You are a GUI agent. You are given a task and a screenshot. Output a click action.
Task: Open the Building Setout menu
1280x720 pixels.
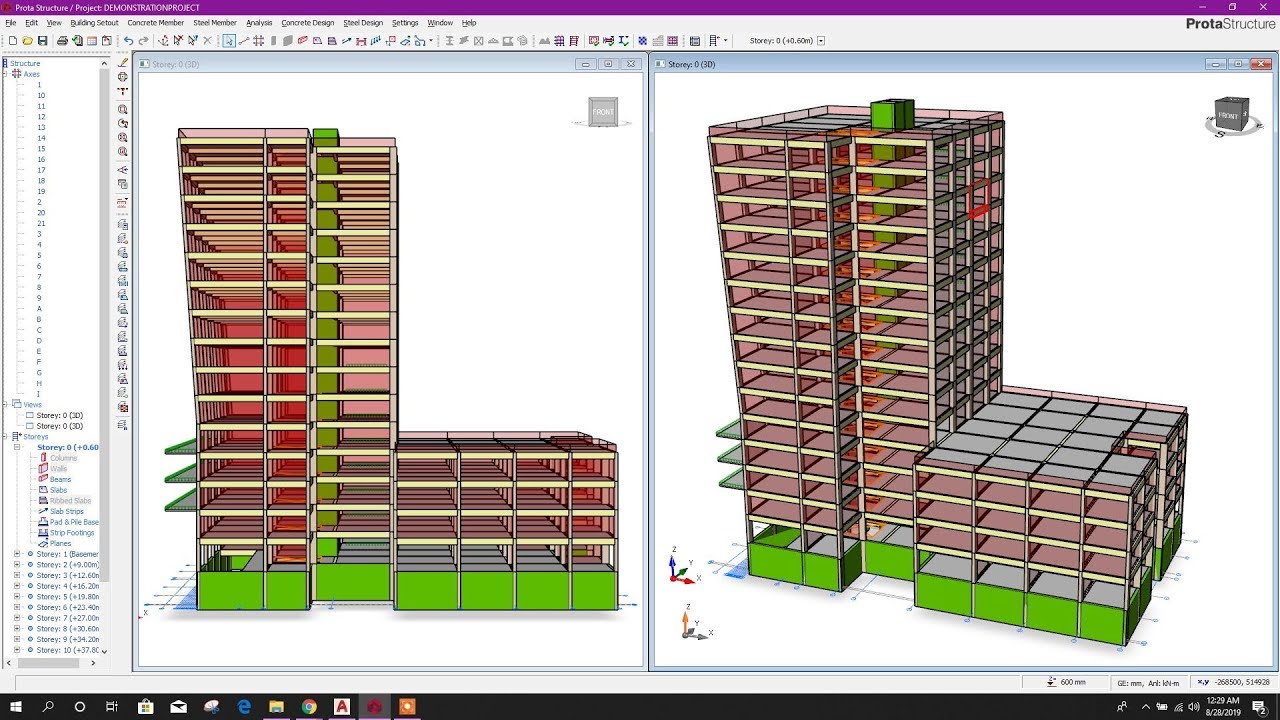click(x=94, y=22)
